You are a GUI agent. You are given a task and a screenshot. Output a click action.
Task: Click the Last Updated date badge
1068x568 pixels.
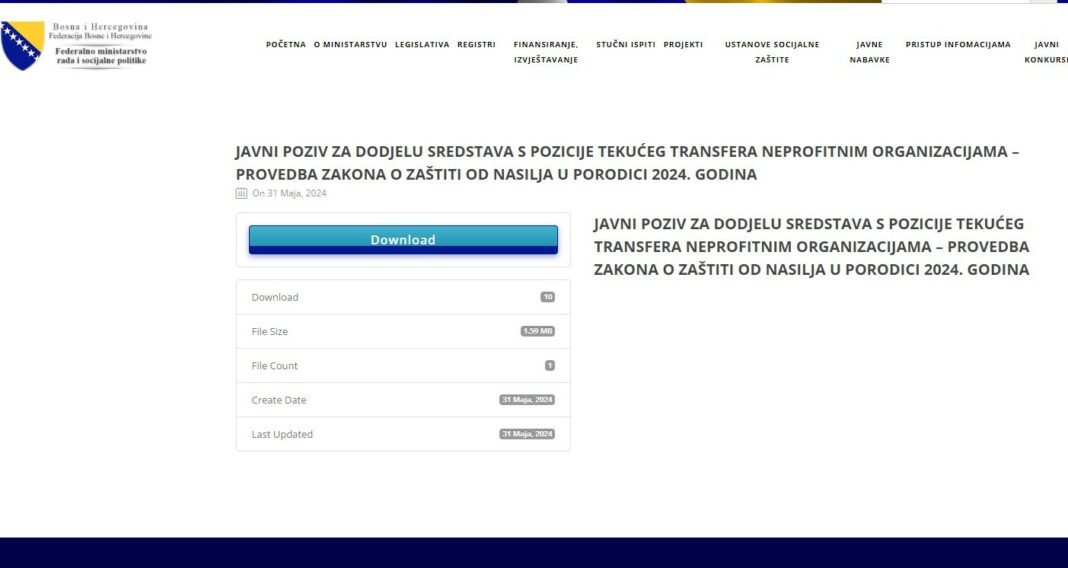[x=527, y=434]
